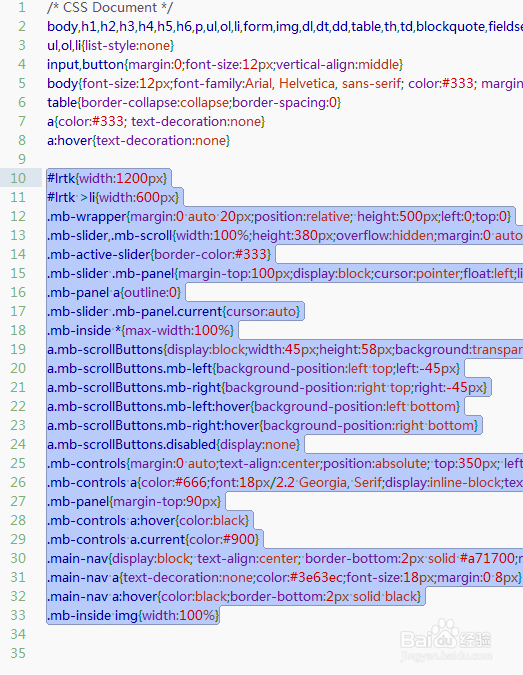This screenshot has height=675, width=523.
Task: Click the 'input,button' selector line
Action: 225,65
